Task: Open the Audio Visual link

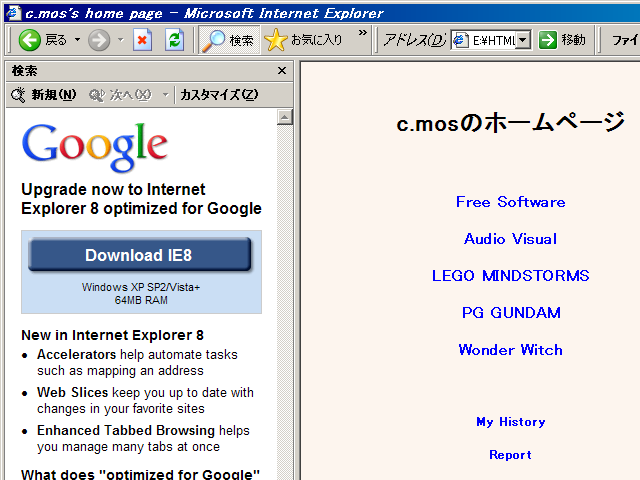Action: point(511,239)
